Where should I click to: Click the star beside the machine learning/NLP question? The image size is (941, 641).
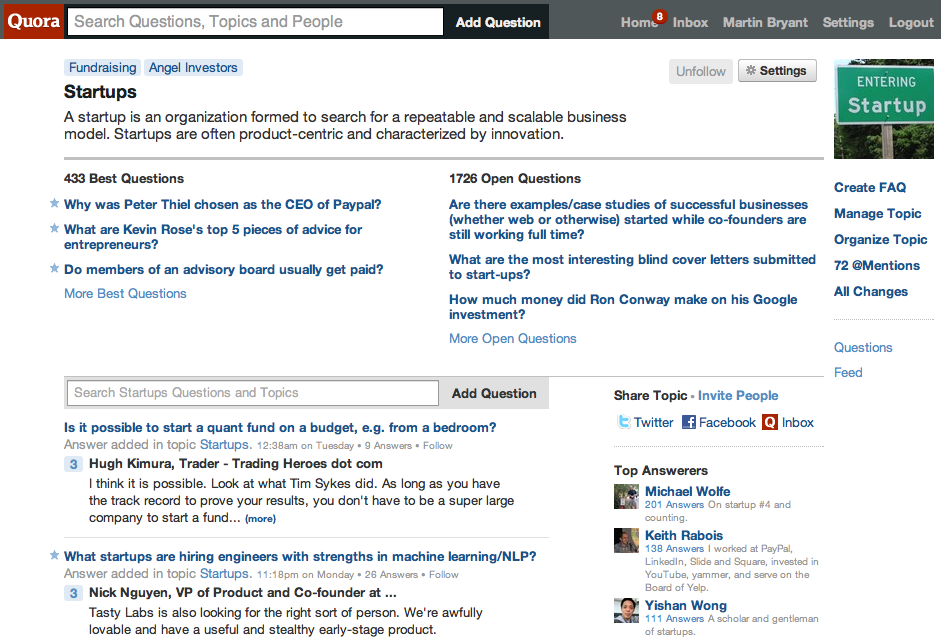point(54,555)
